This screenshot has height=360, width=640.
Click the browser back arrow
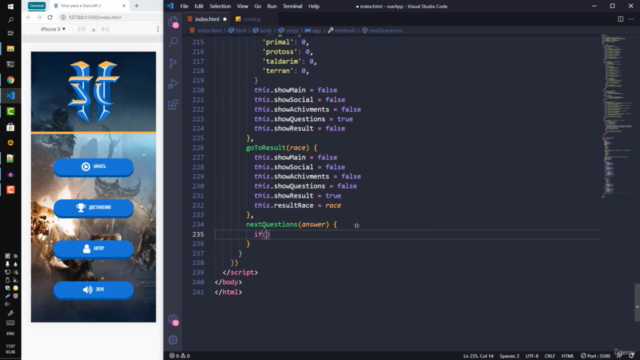29,17
